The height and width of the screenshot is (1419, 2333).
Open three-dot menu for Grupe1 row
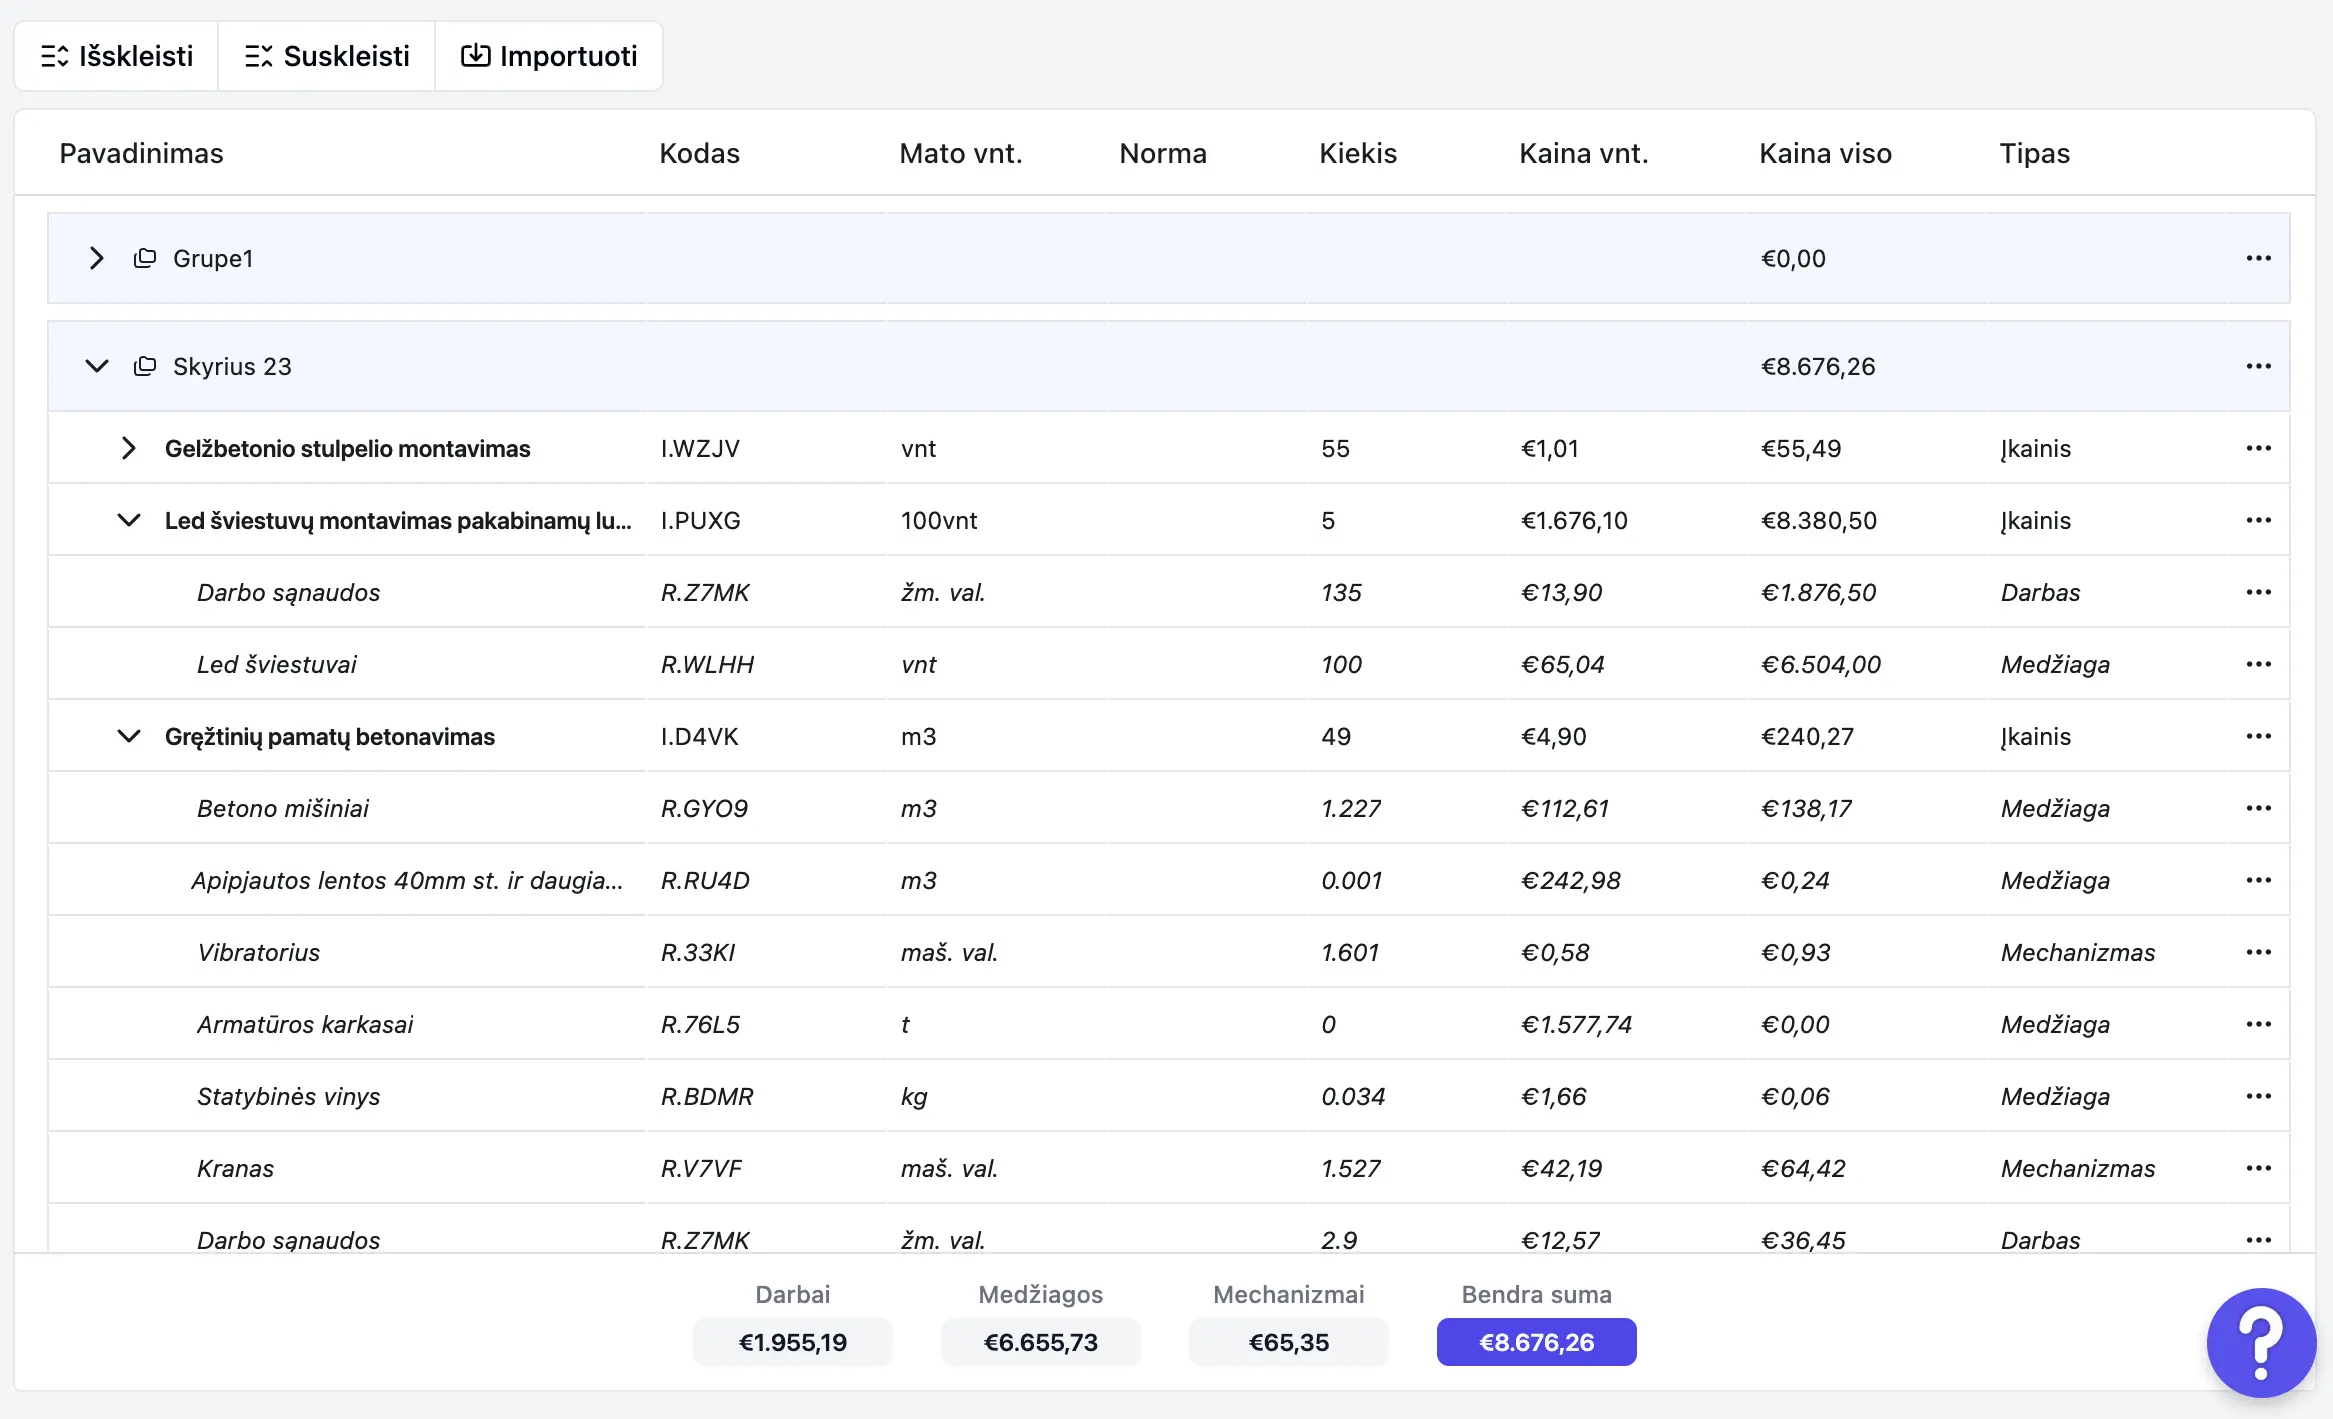2258,258
